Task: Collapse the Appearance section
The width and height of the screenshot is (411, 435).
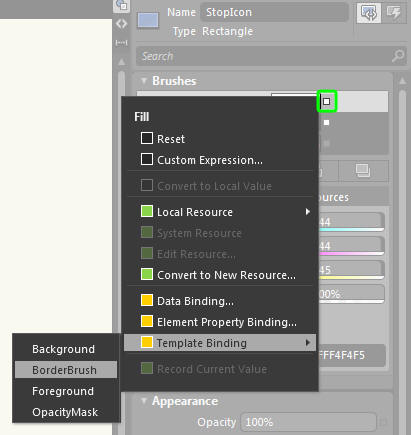Action: pos(144,401)
